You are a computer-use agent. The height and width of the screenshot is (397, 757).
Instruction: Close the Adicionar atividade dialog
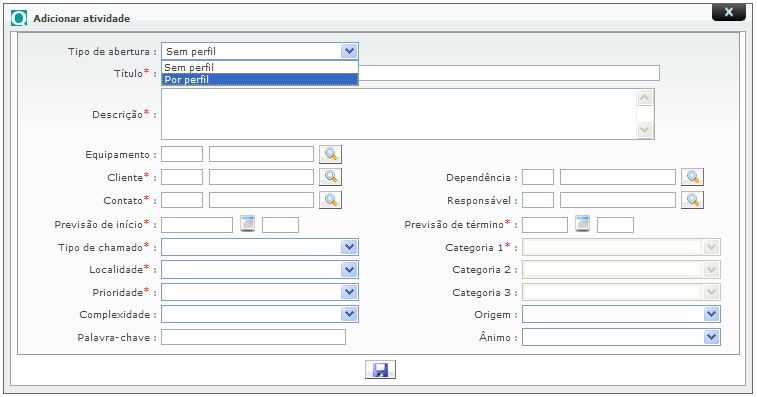click(729, 12)
